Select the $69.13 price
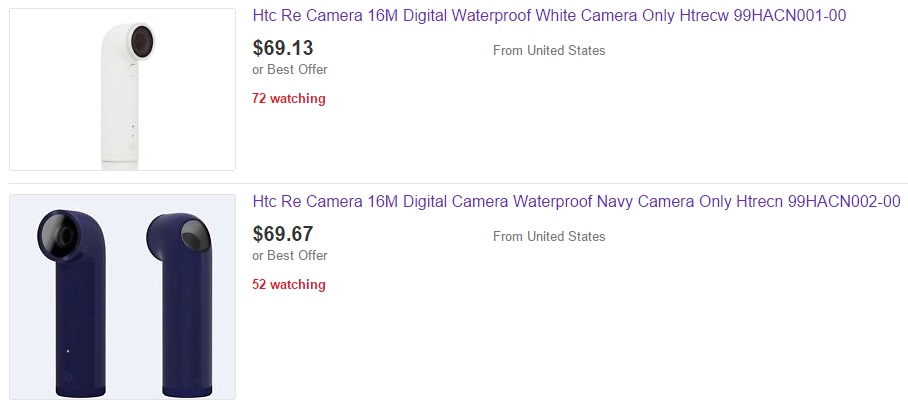Screen dimensions: 908x412 pyautogui.click(x=283, y=48)
